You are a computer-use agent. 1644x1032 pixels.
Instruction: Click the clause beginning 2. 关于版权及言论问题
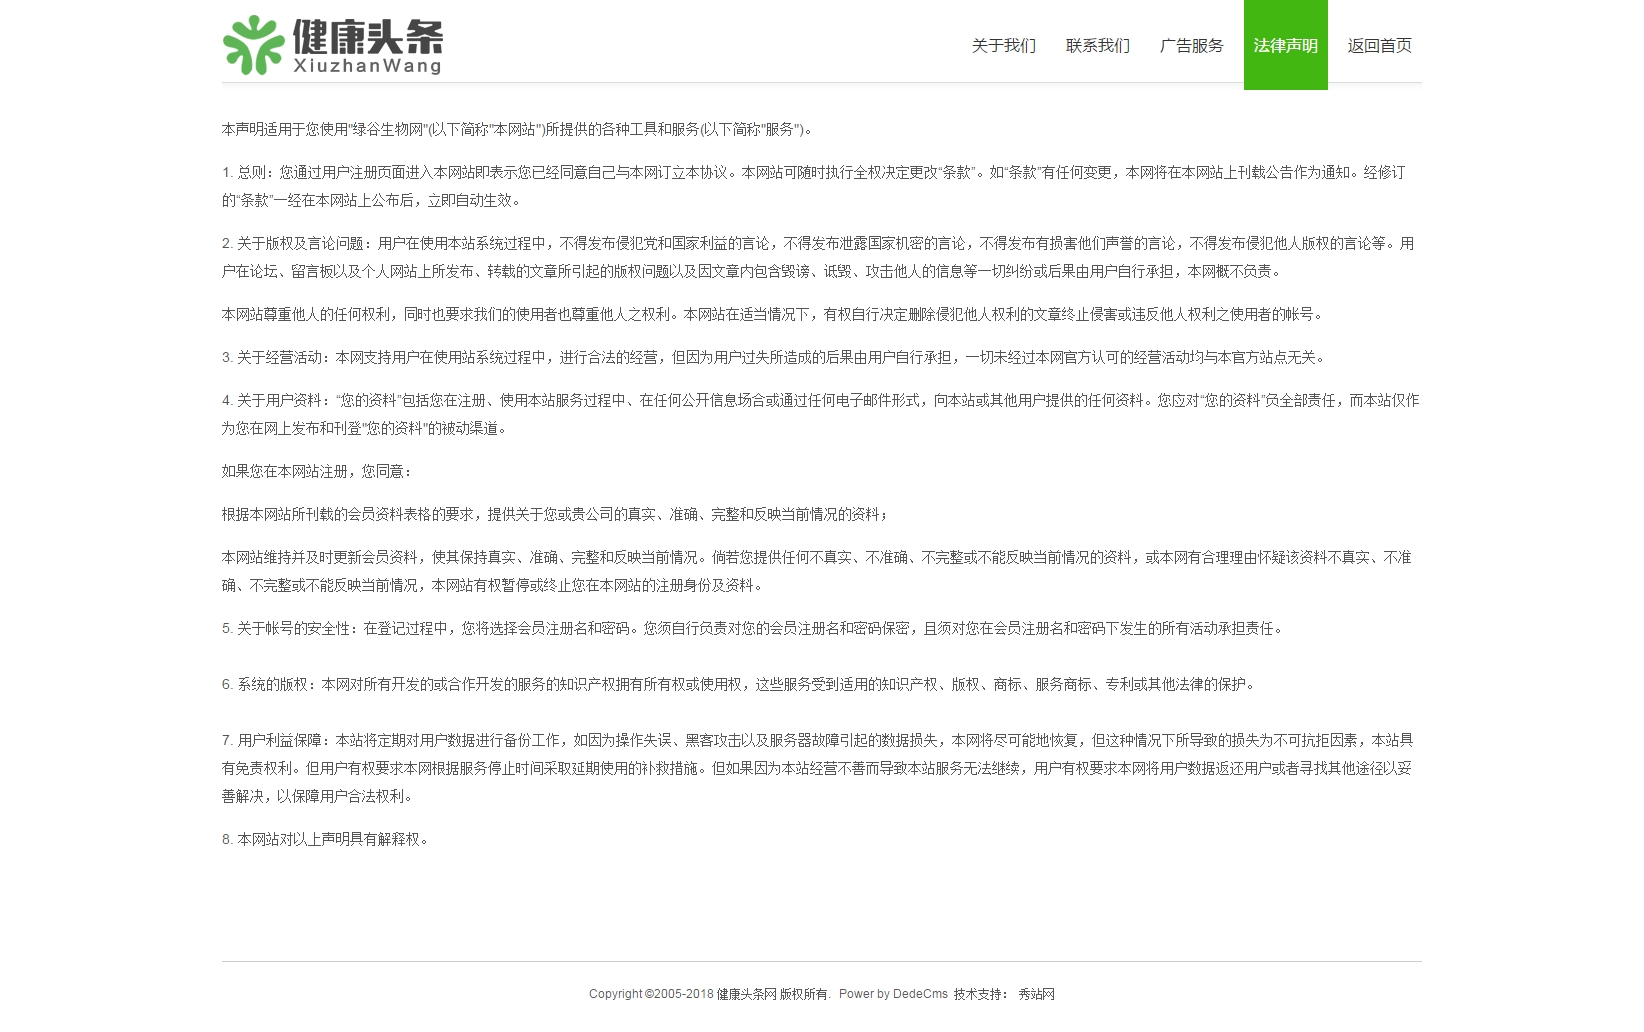coord(818,257)
